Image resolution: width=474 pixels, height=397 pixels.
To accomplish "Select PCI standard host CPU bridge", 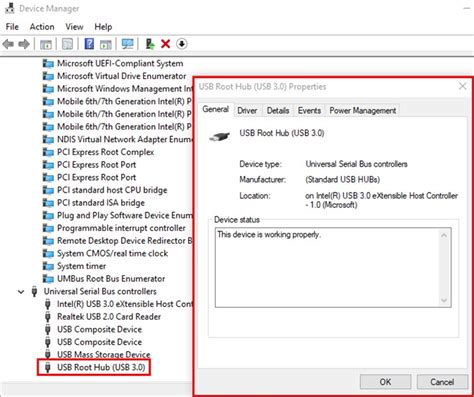I will (x=112, y=190).
